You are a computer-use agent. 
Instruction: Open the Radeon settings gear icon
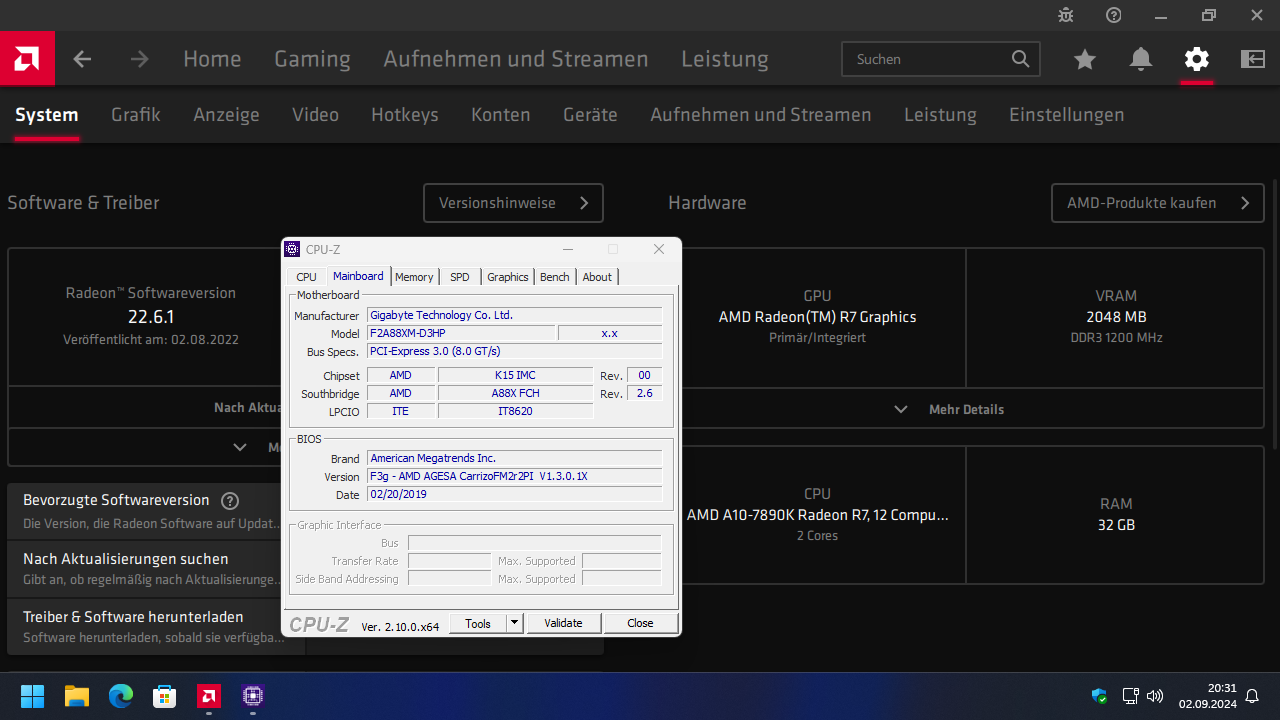coord(1196,59)
